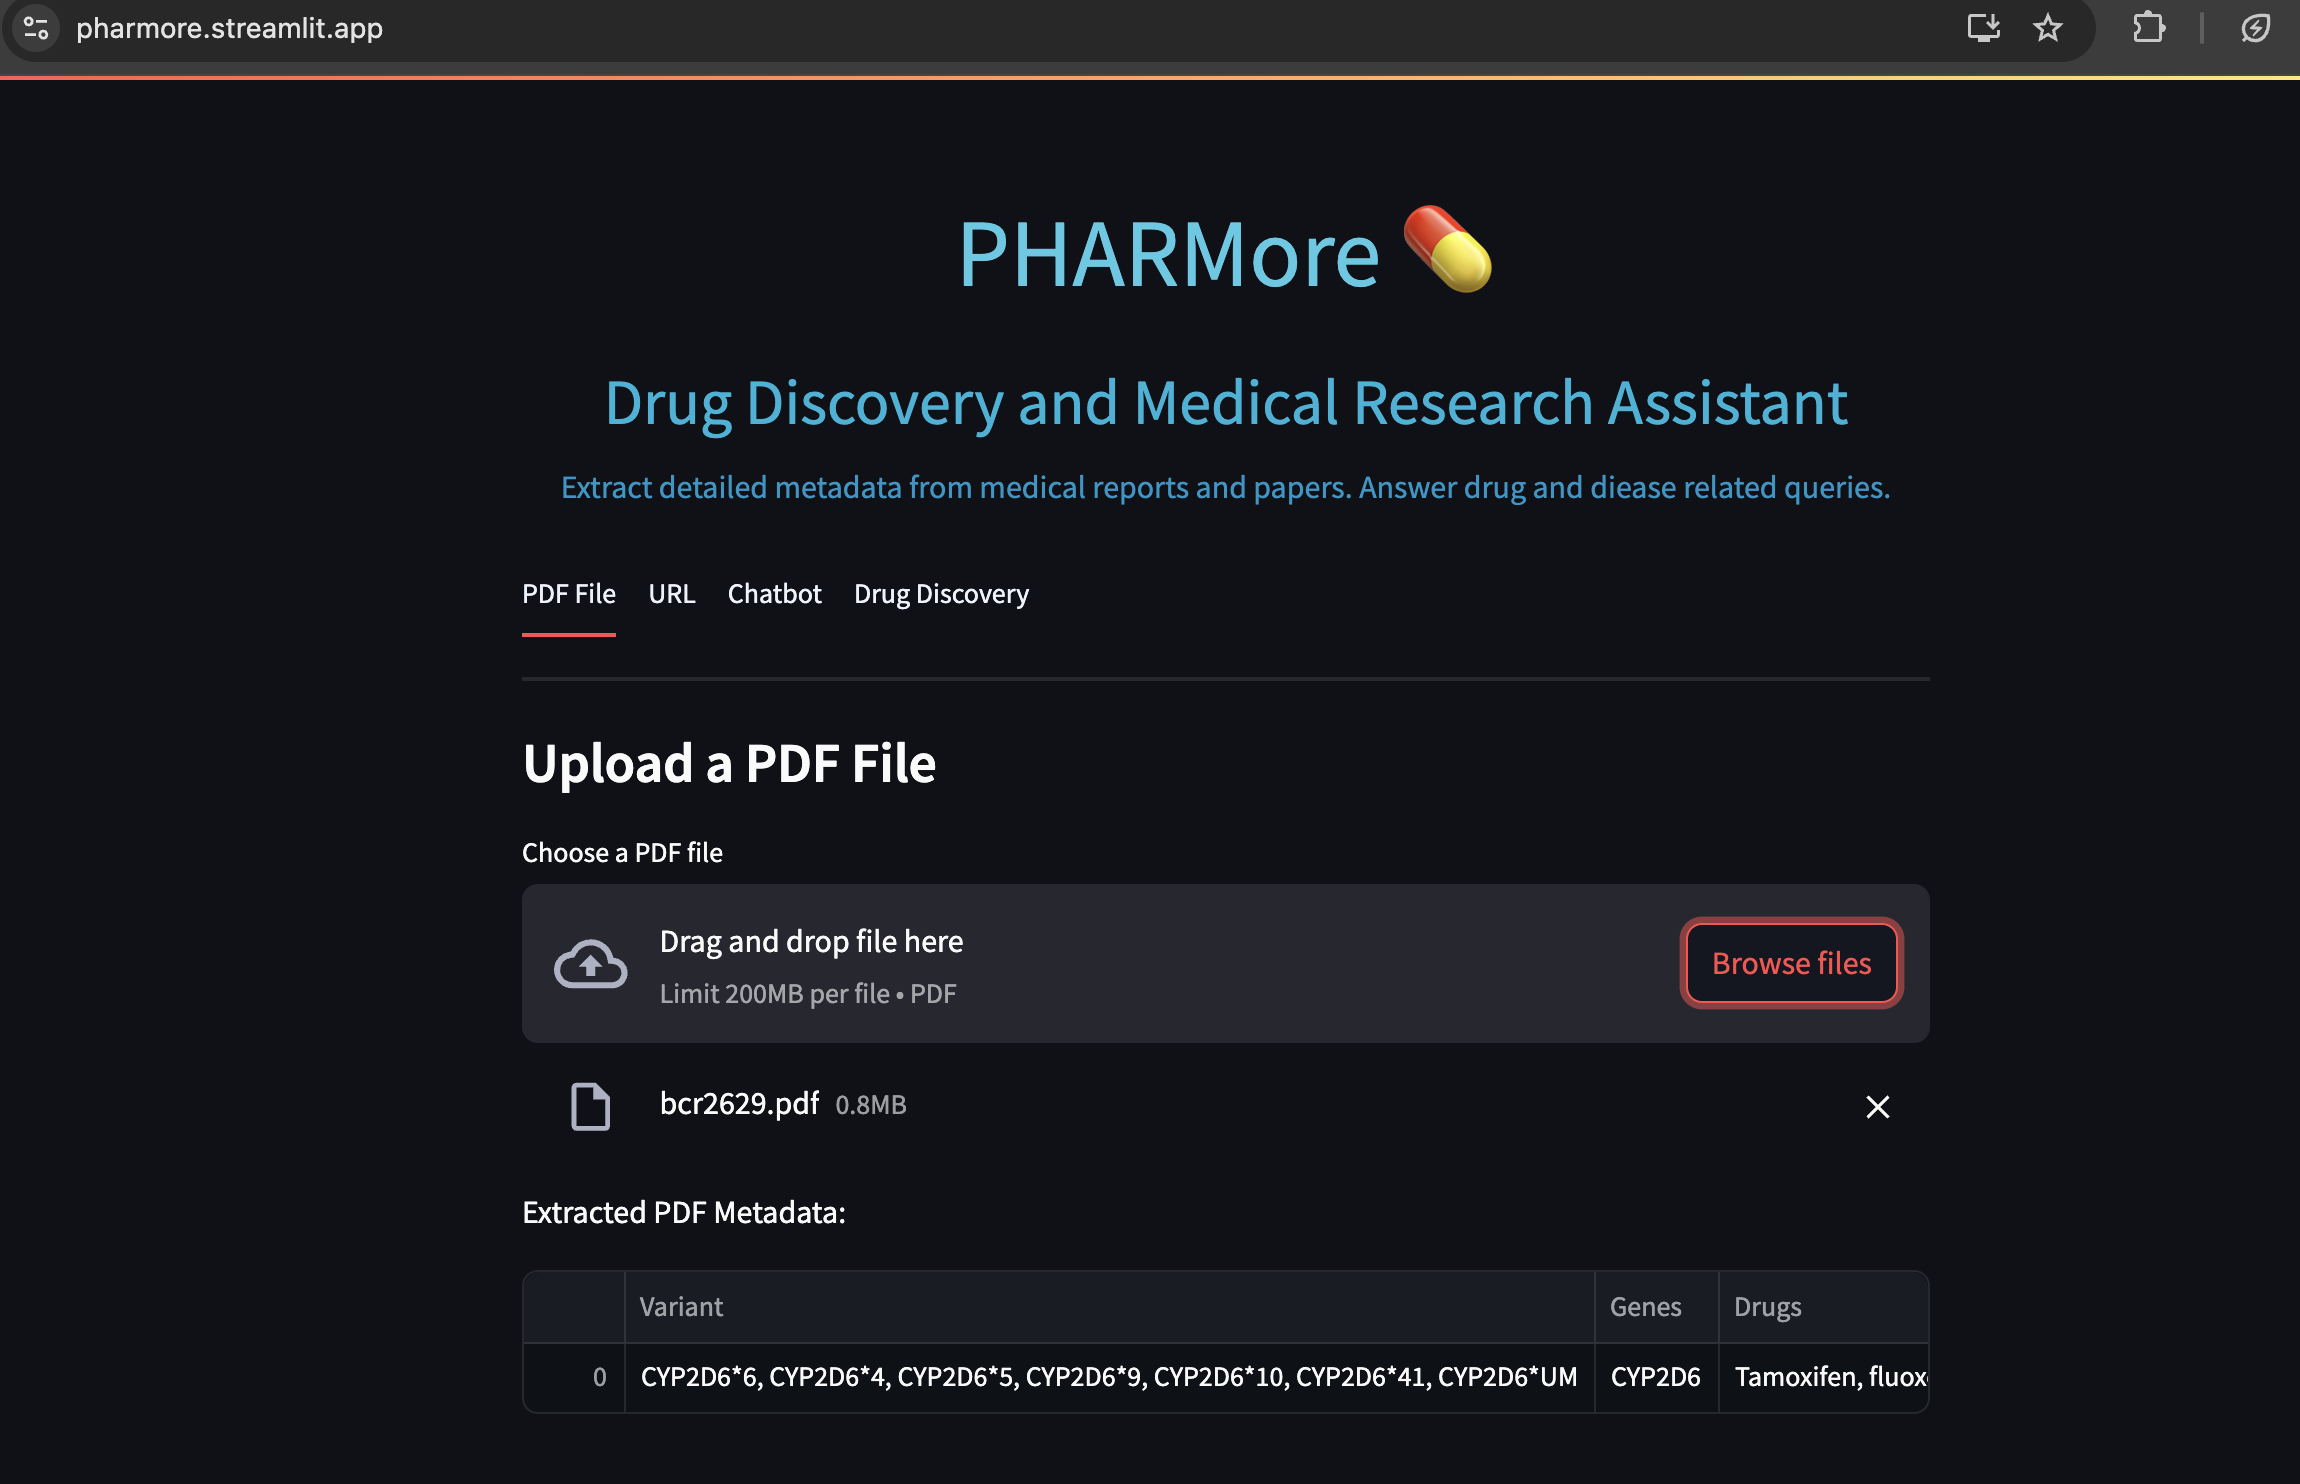This screenshot has width=2300, height=1484.
Task: Click the site info icon in address bar
Action: (36, 28)
